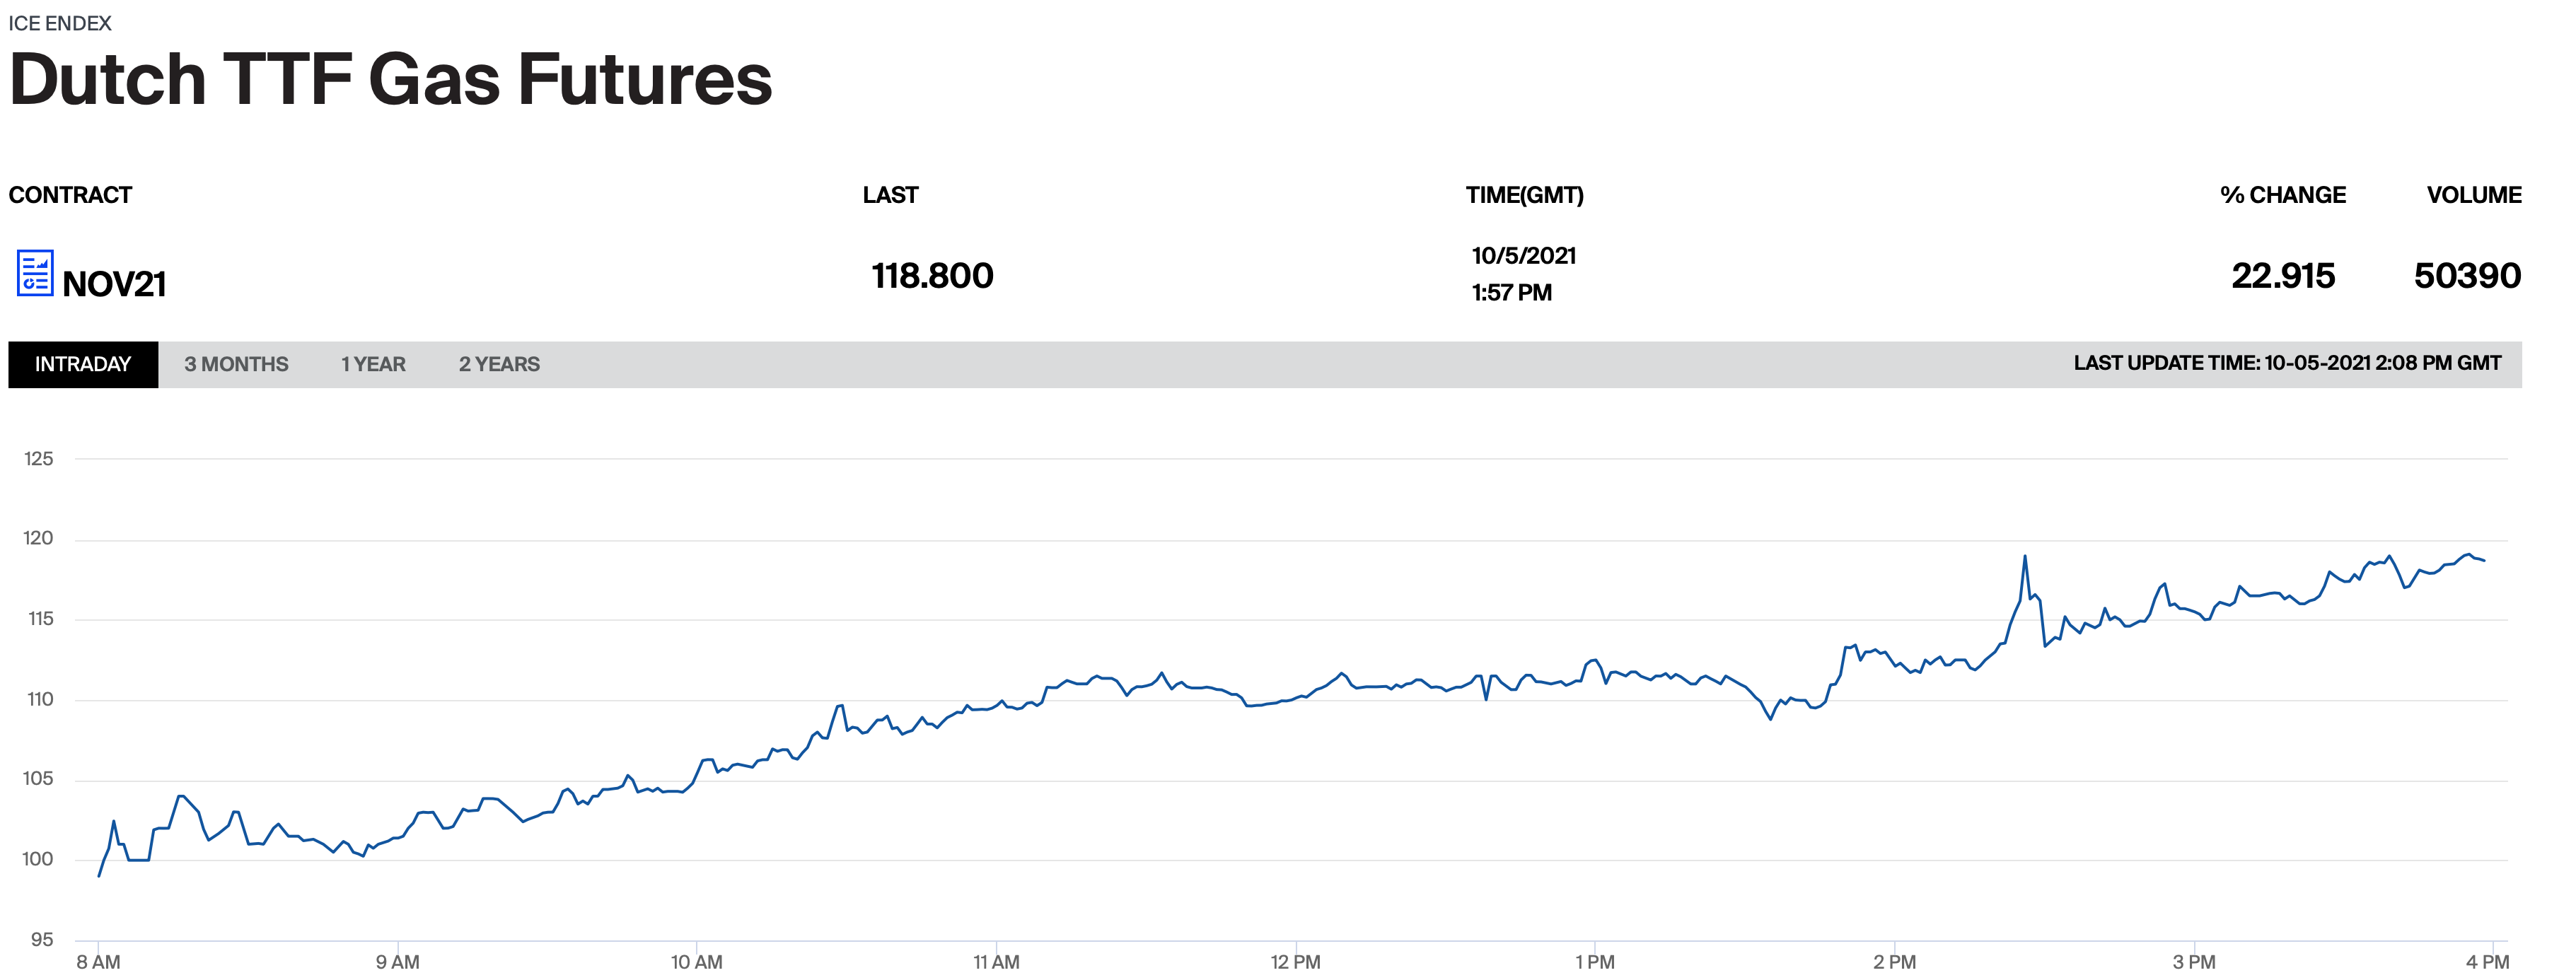Click the chart line's starting point at 8 AM
Image resolution: width=2576 pixels, height=980 pixels.
[99, 876]
